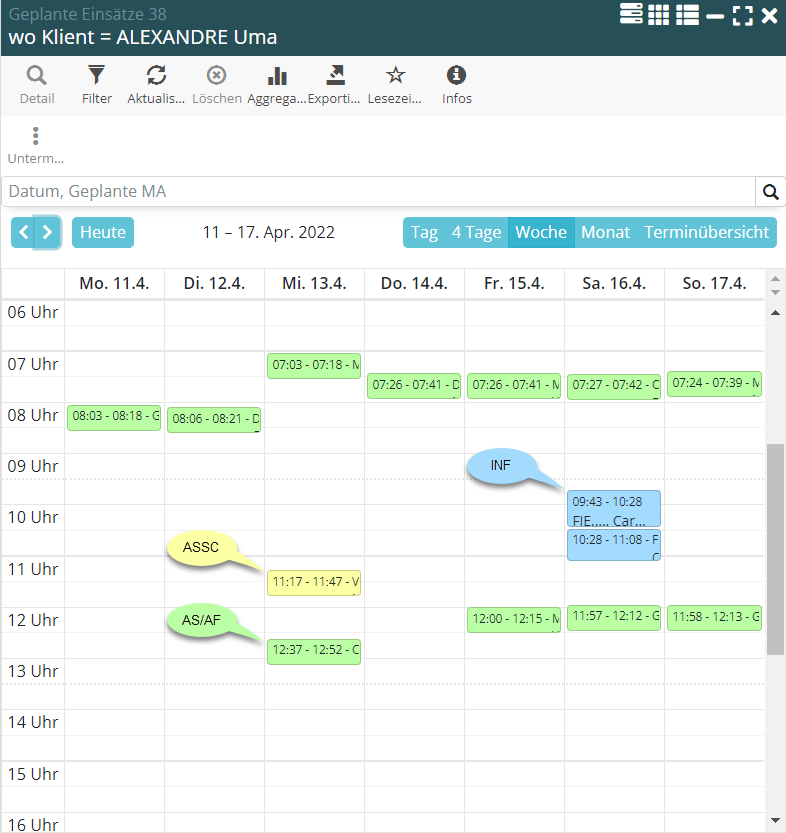
Task: Open the blue 09:43 - 10:28 appointment
Action: (x=613, y=508)
